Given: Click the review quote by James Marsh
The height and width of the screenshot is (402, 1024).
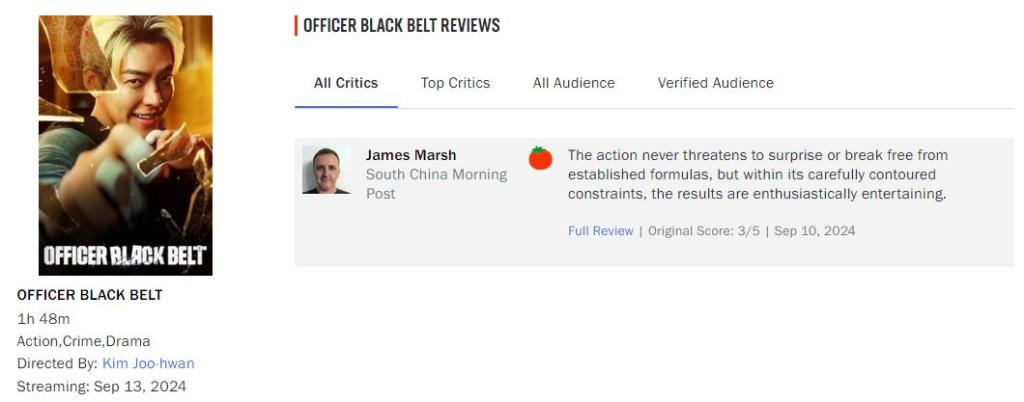Looking at the screenshot, I should coord(758,175).
